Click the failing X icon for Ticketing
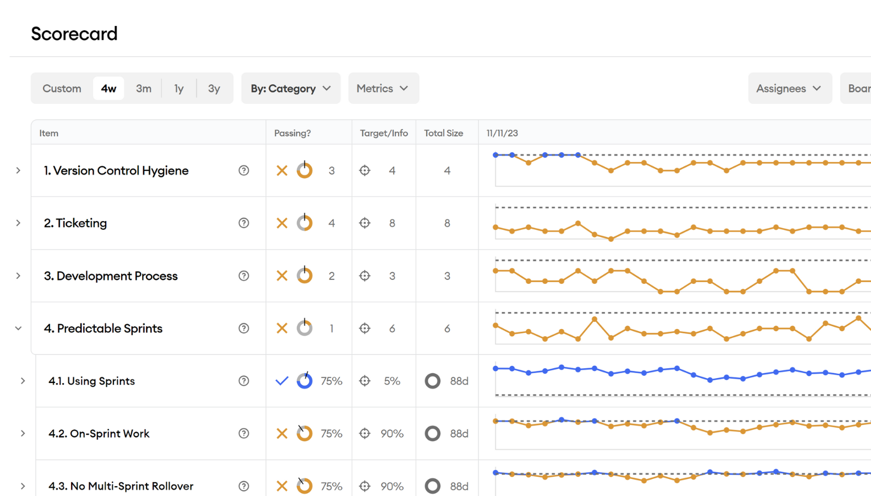This screenshot has width=871, height=496. (x=282, y=223)
